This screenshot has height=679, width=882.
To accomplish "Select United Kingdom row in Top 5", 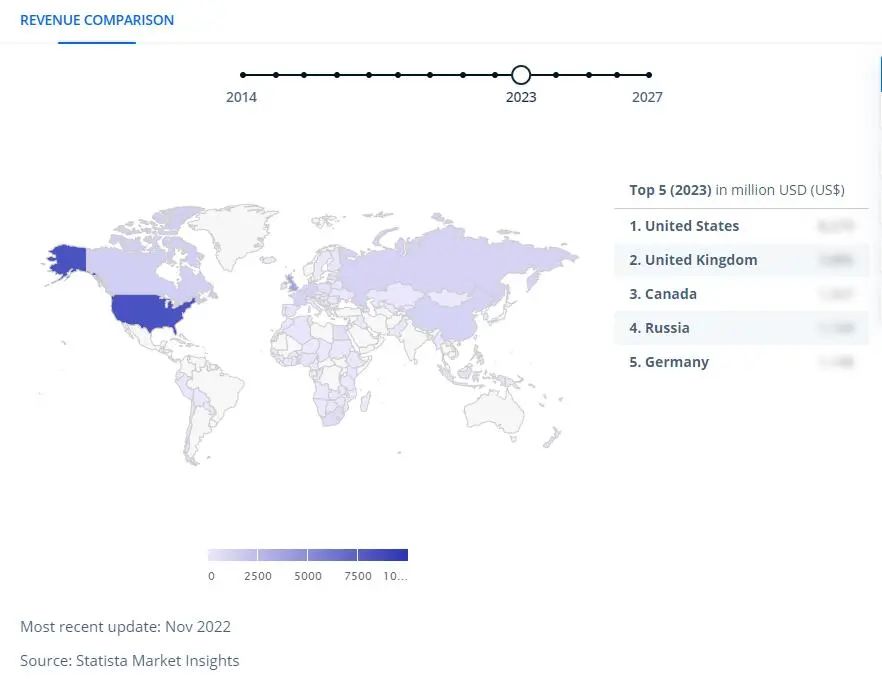I will pyautogui.click(x=741, y=260).
